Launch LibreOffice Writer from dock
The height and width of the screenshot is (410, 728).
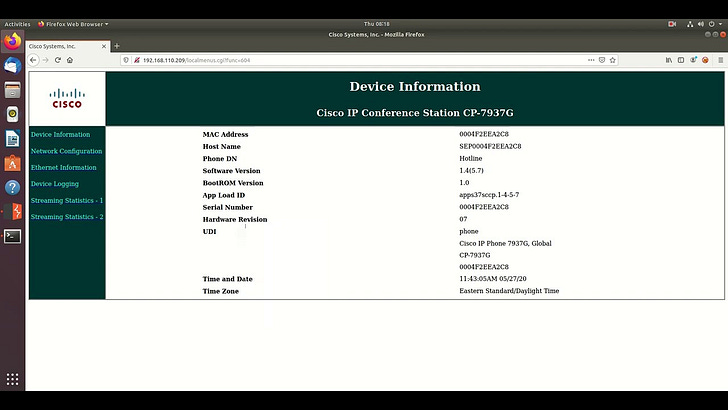[x=13, y=139]
